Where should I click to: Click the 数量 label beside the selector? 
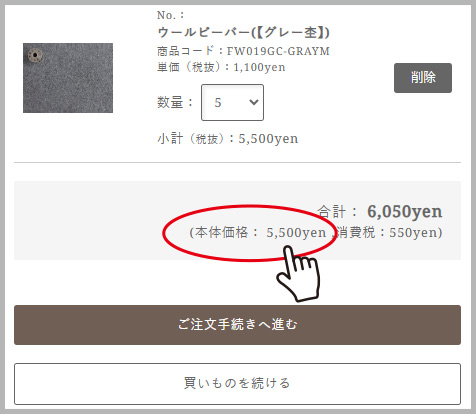point(175,102)
